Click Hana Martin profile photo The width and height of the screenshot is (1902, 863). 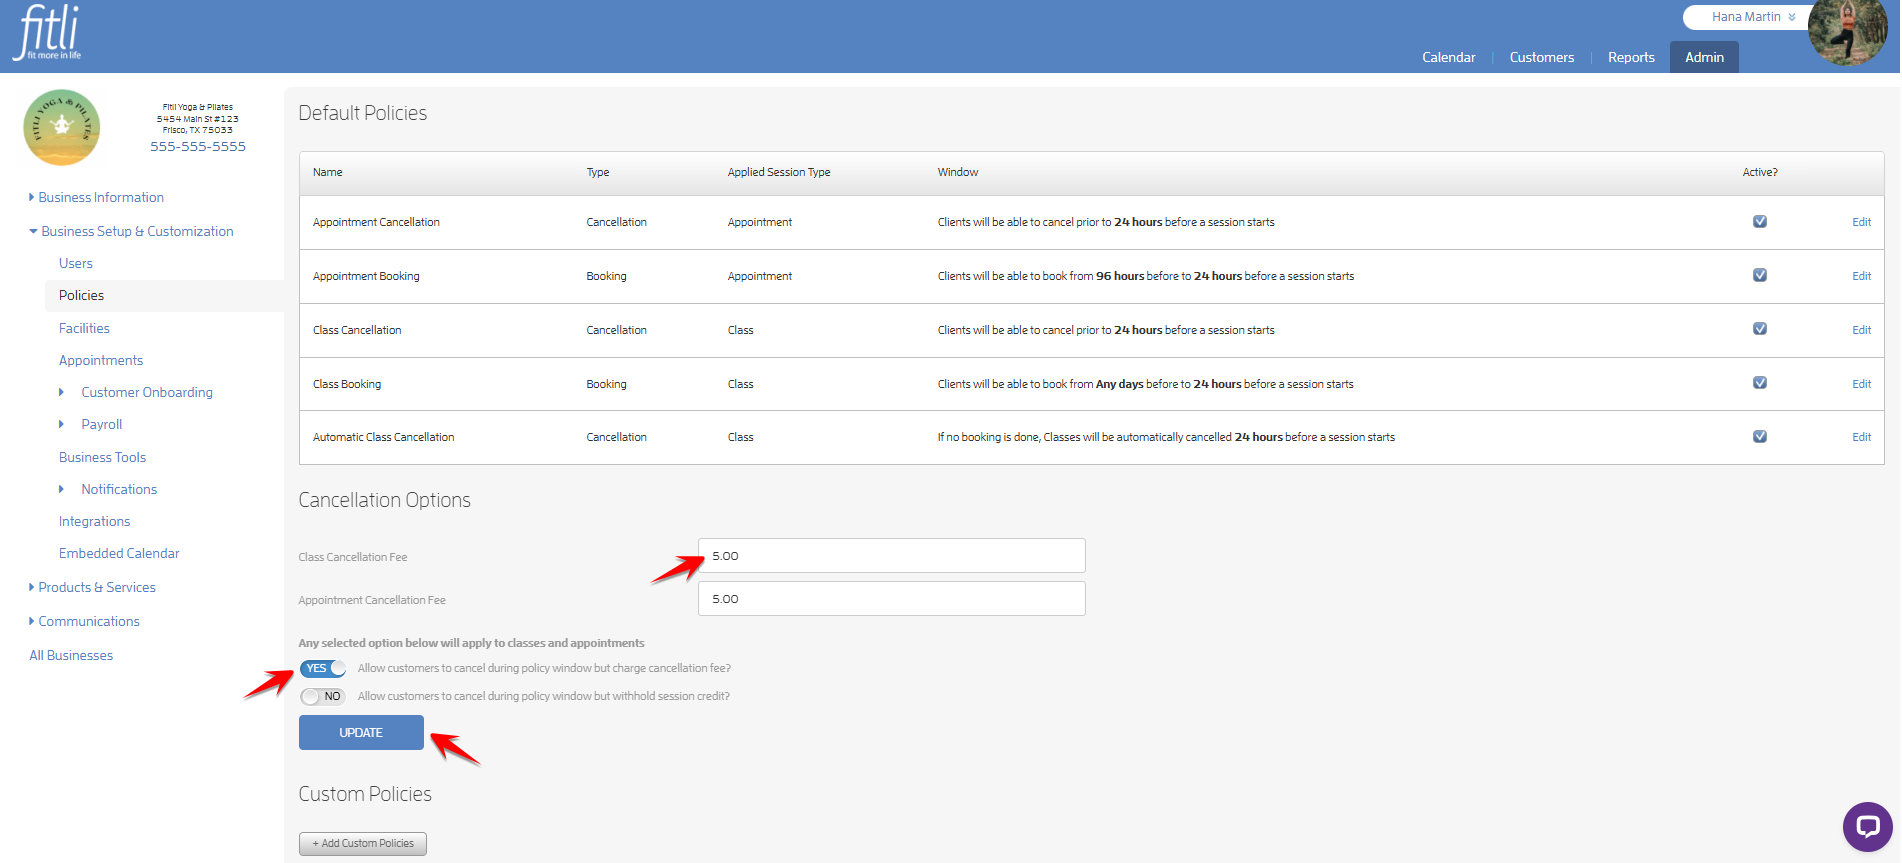click(1847, 31)
